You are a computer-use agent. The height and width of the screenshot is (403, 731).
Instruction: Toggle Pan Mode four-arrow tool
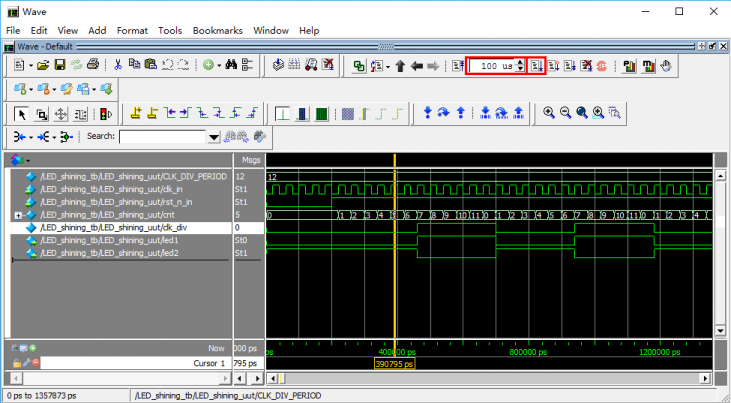tap(61, 114)
